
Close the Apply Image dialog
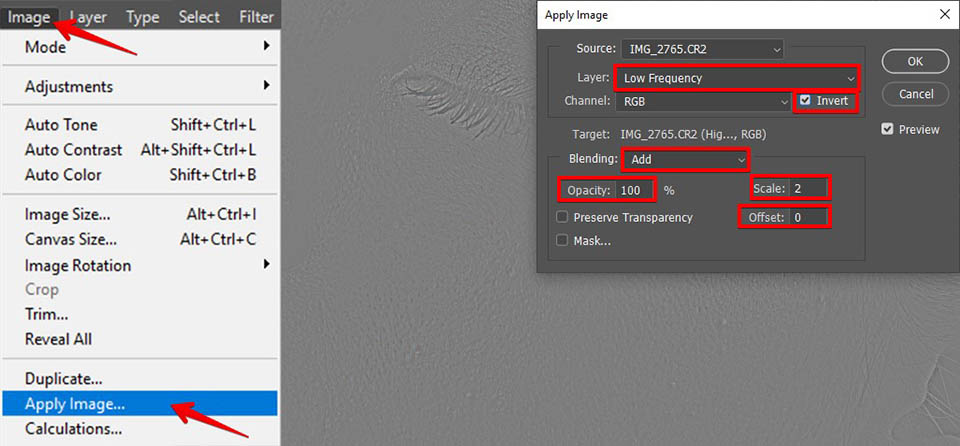[x=945, y=15]
